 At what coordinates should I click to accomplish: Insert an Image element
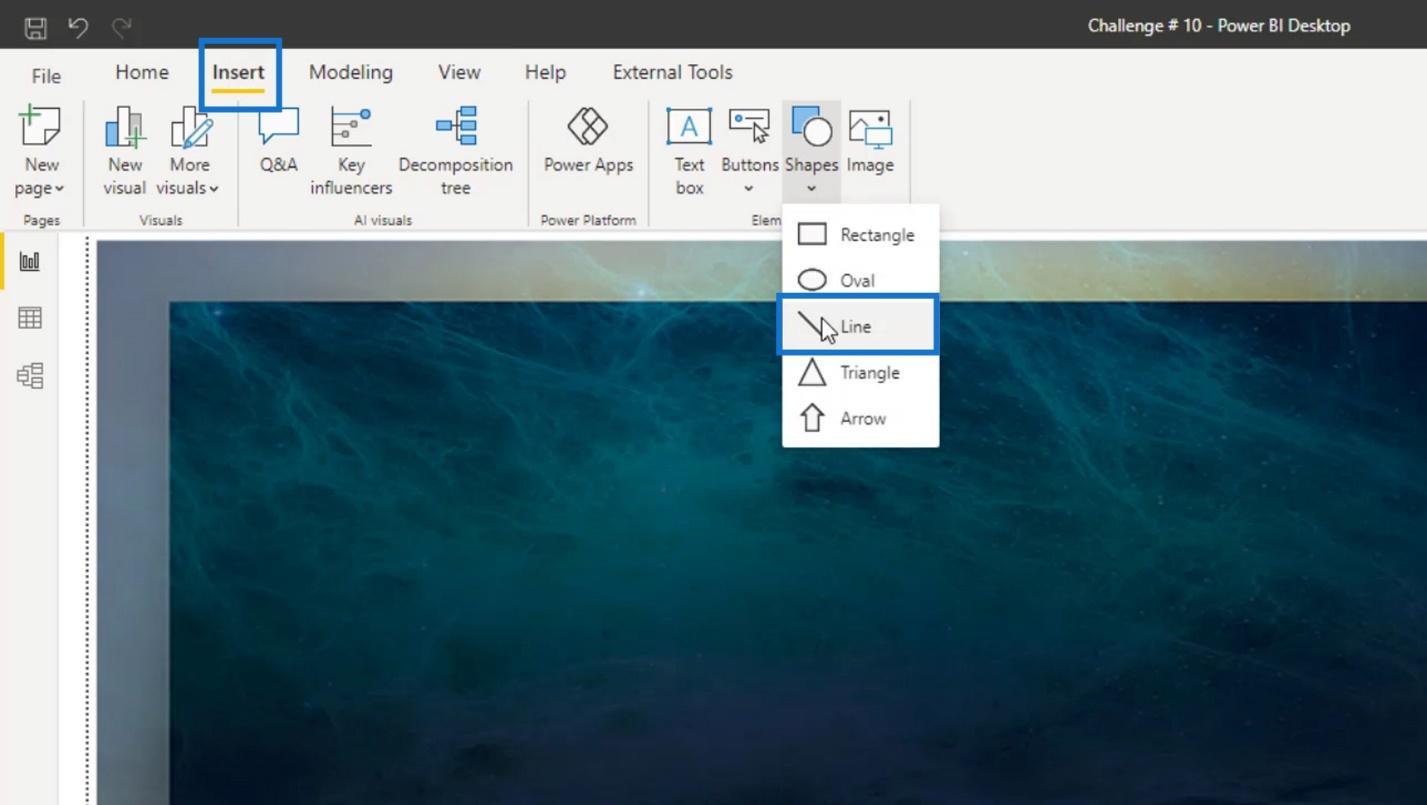point(869,142)
